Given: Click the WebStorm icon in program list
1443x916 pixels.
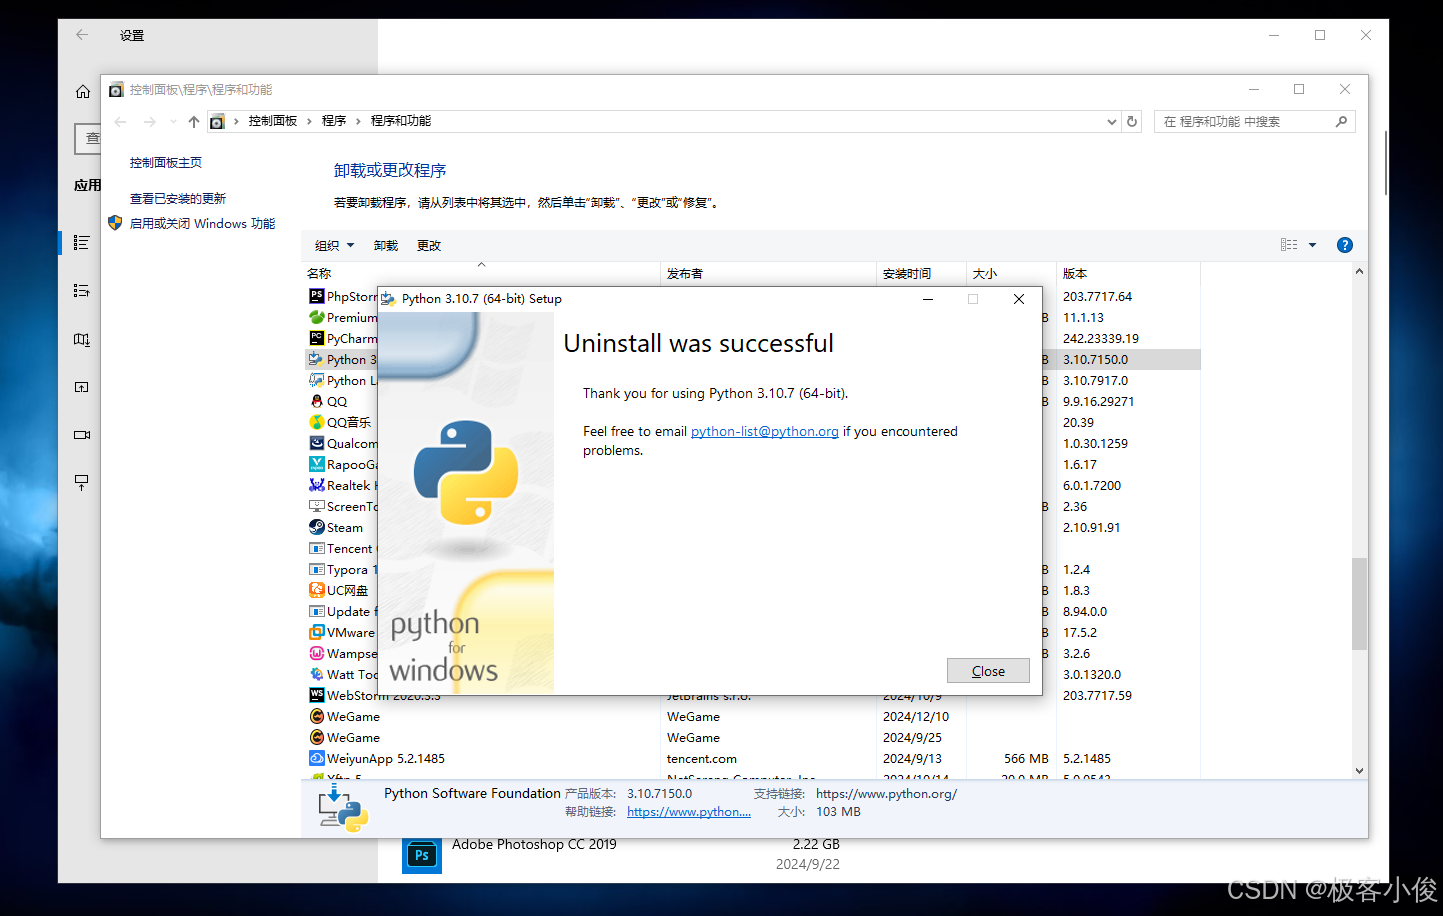Looking at the screenshot, I should click(316, 695).
